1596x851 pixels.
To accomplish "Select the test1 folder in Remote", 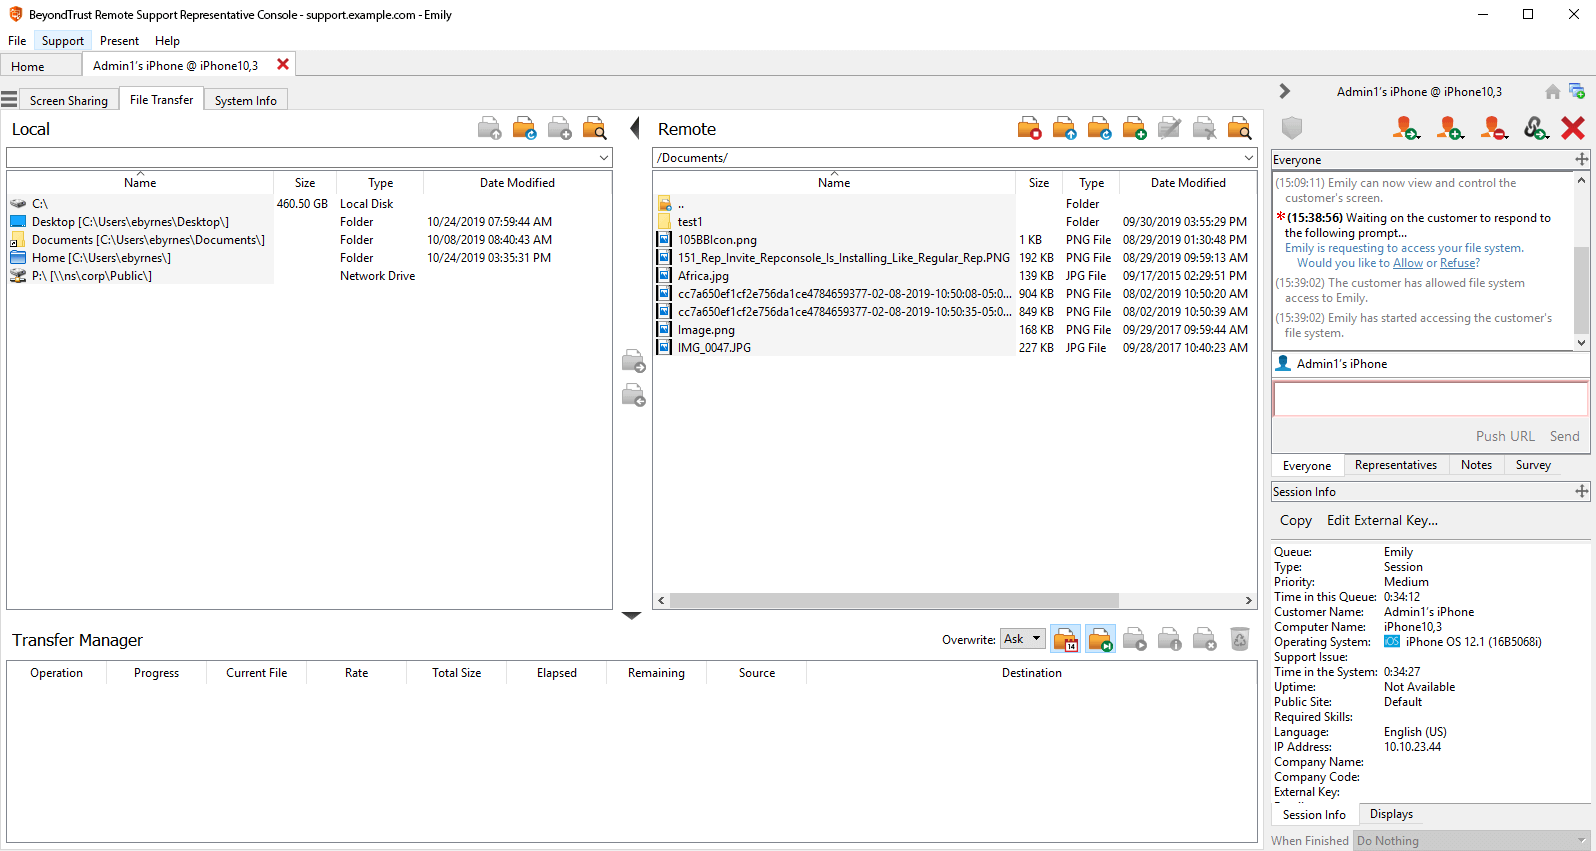I will 690,222.
